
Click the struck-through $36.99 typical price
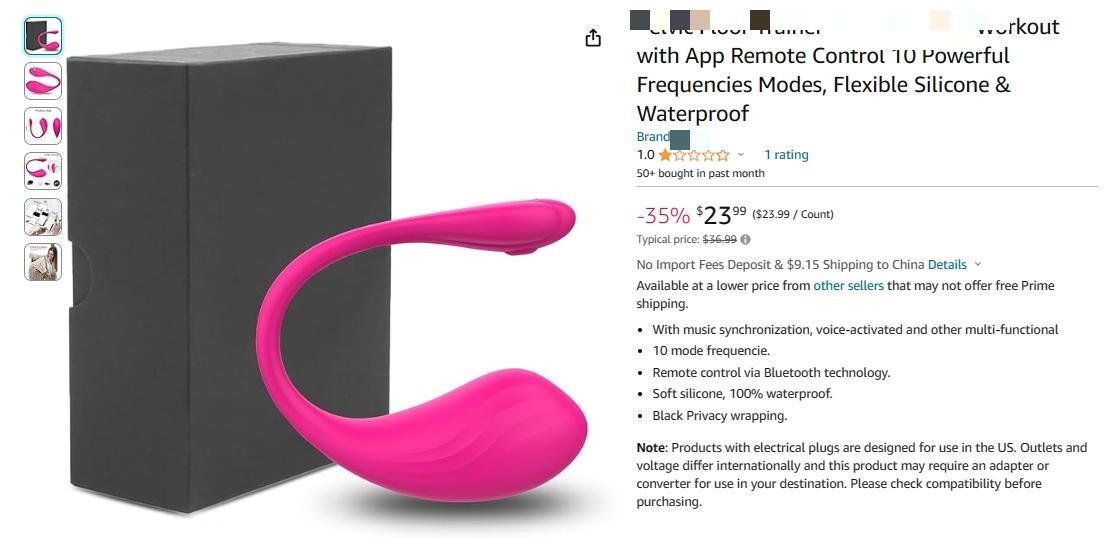coord(720,239)
